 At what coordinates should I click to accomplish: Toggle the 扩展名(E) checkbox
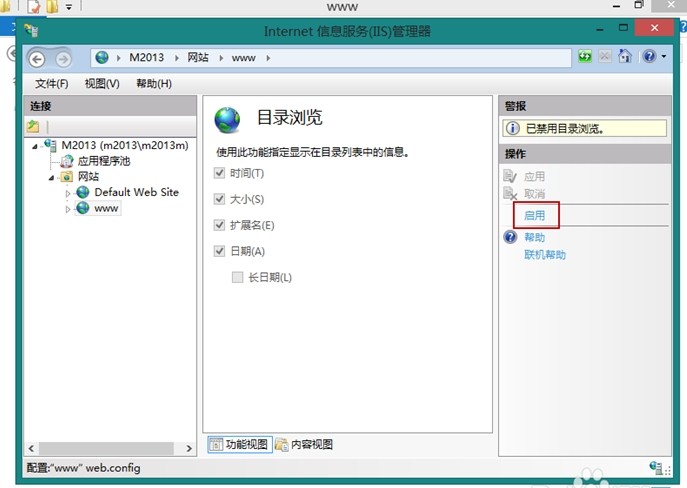[219, 225]
